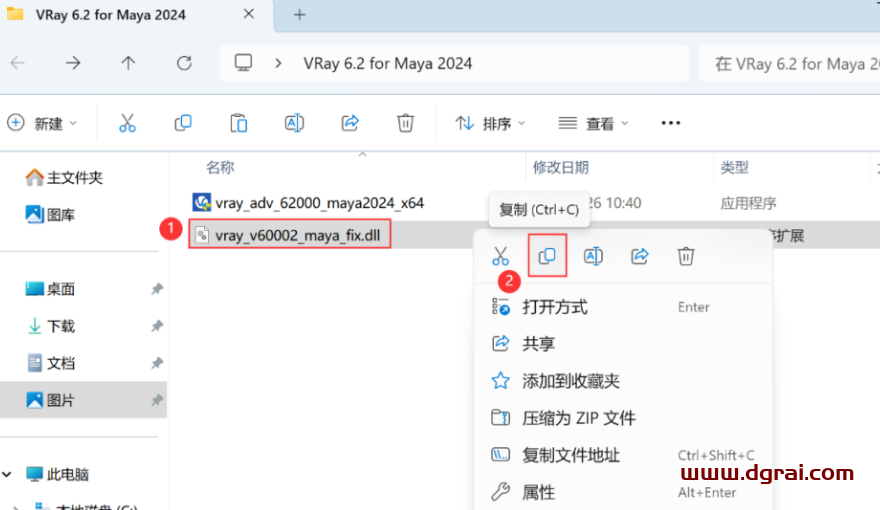
Task: Unpin 图片 using its pin icon
Action: click(157, 400)
